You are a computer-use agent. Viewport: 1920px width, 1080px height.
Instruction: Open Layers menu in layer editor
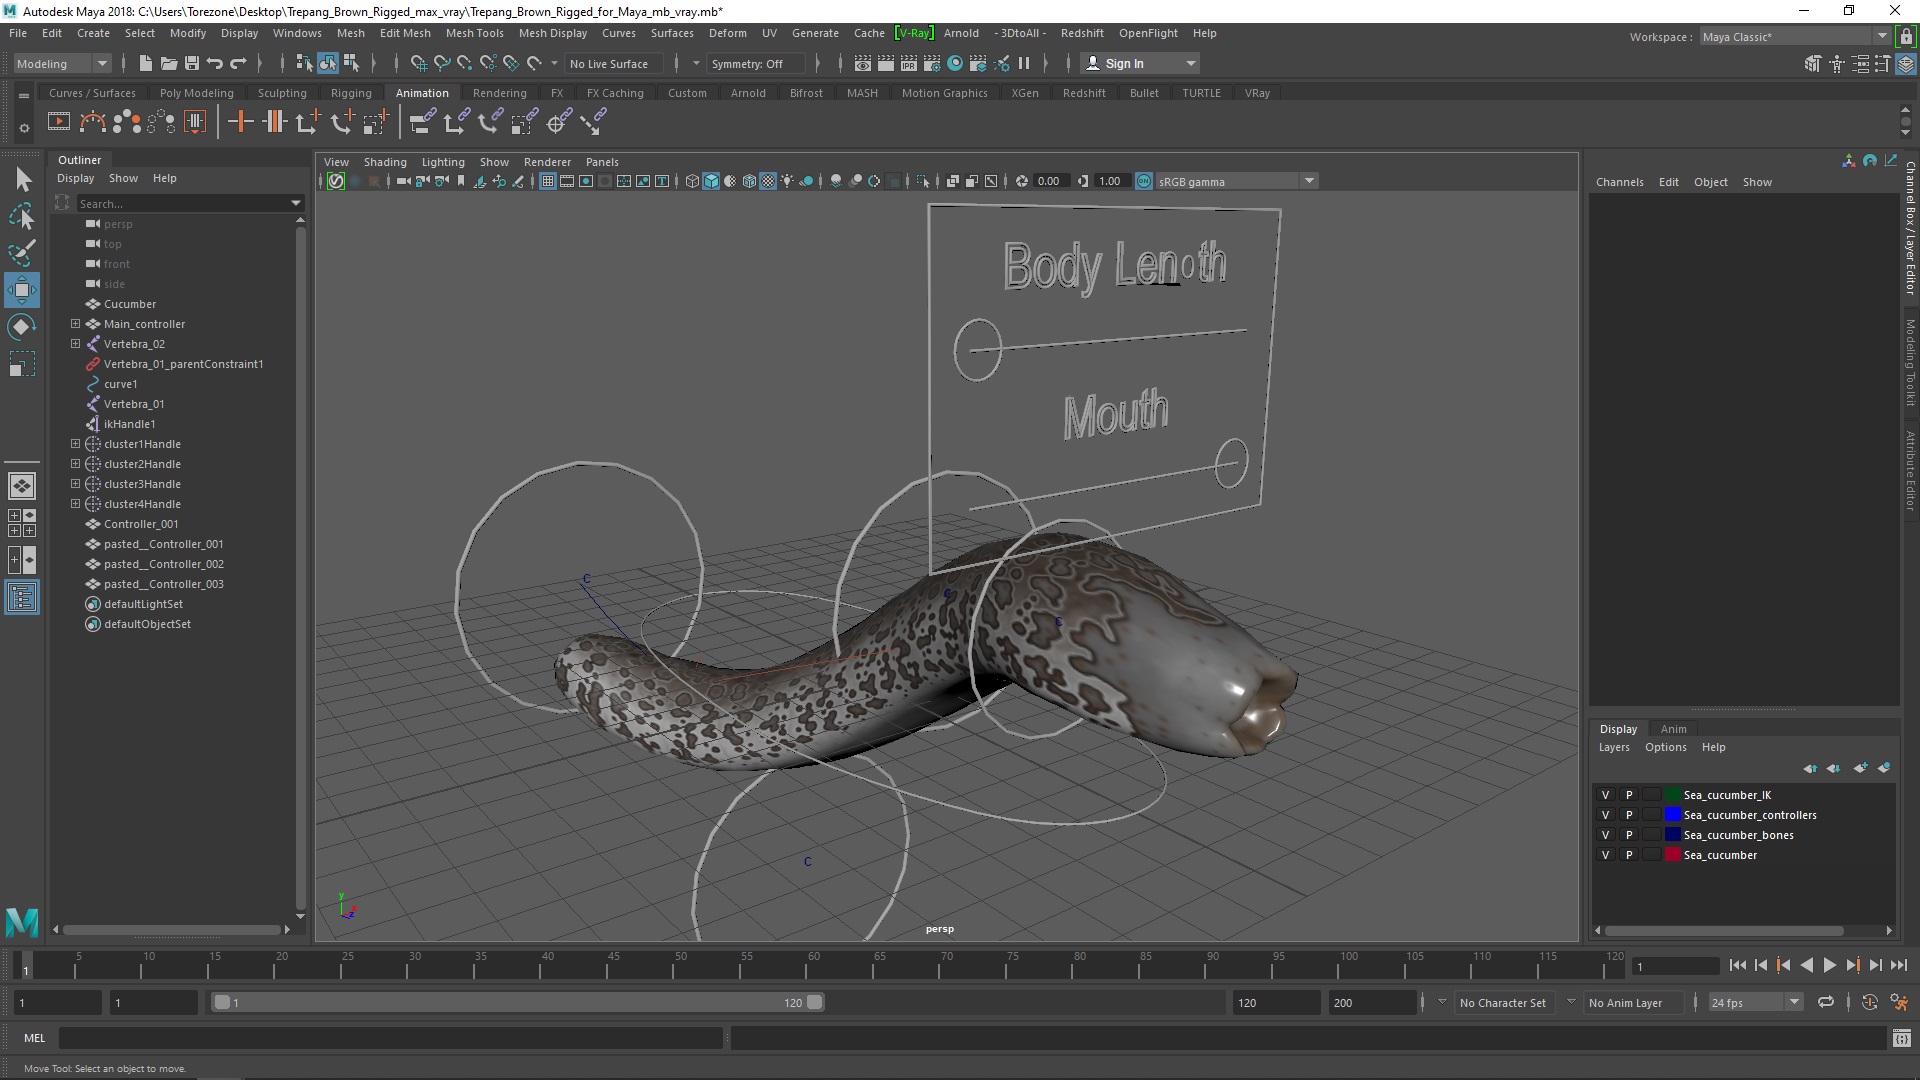[x=1614, y=747]
